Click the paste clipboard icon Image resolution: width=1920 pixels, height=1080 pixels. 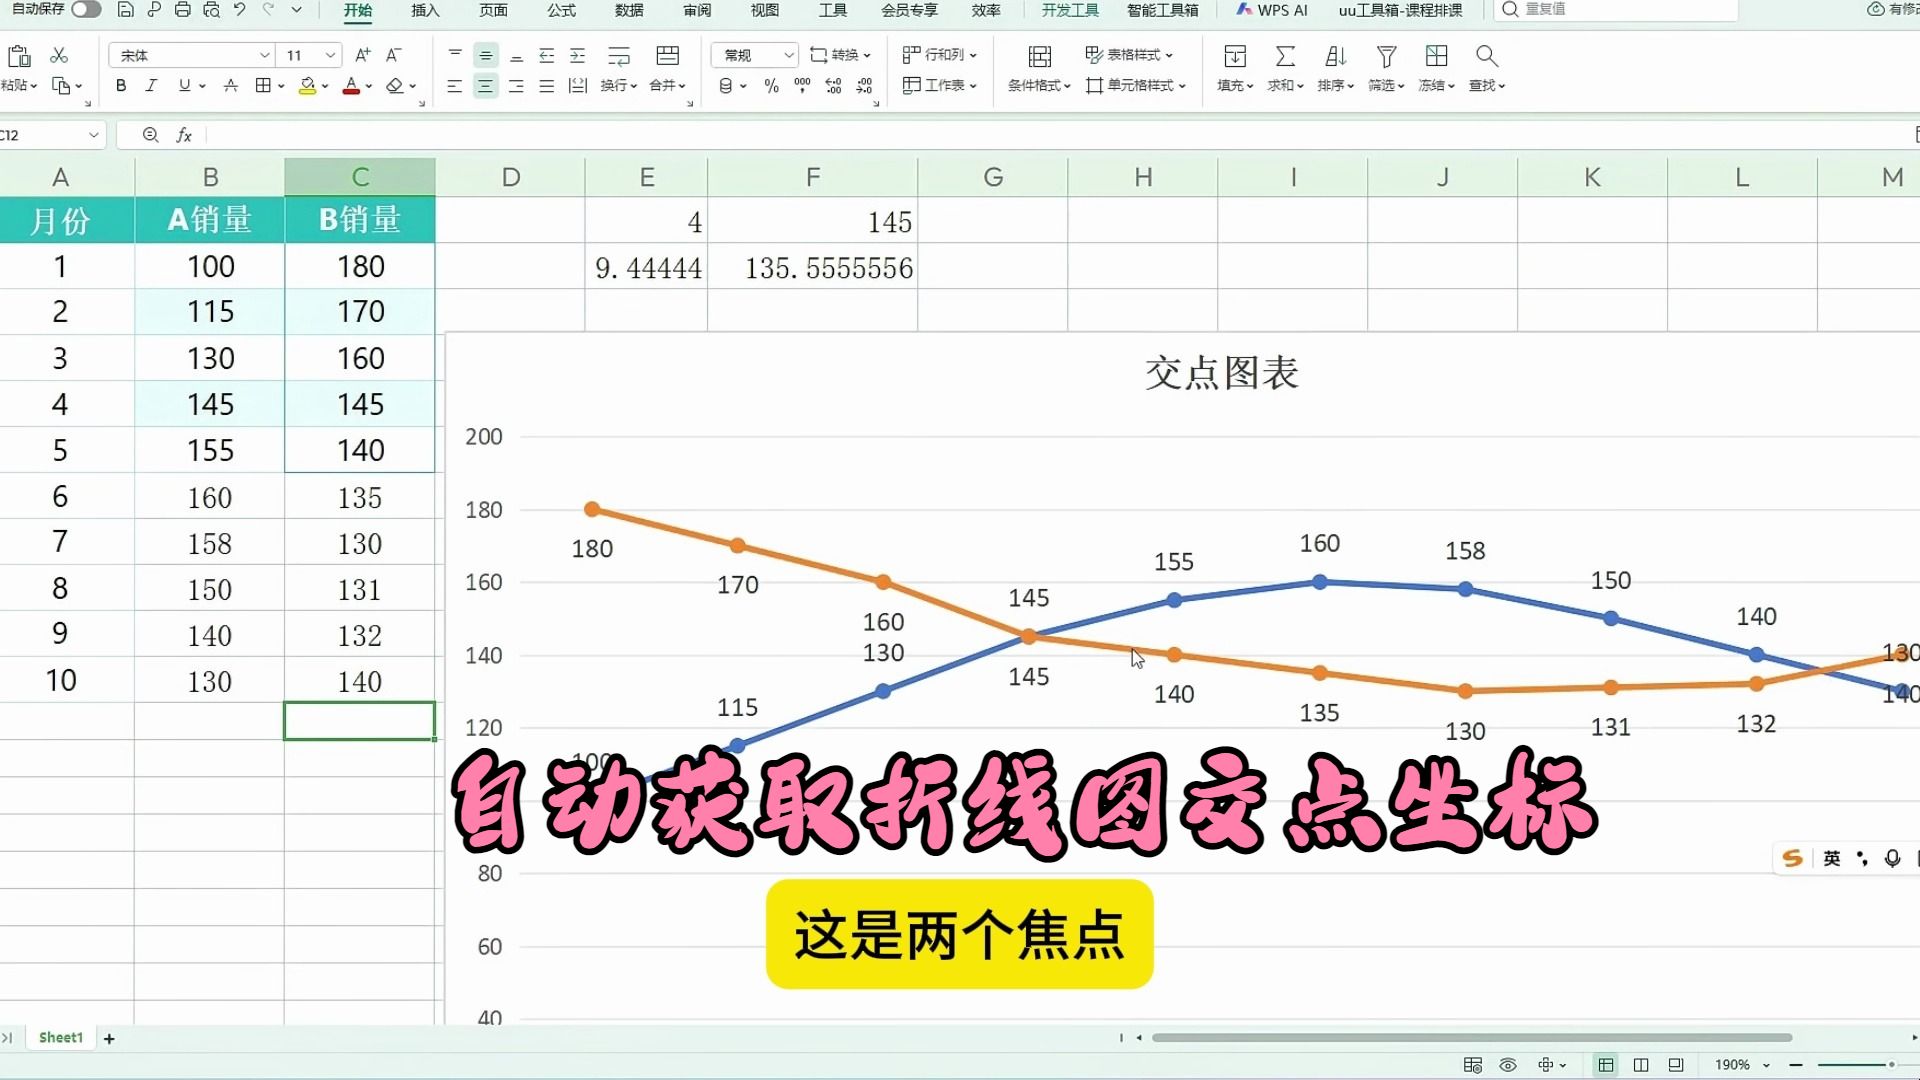[19, 56]
